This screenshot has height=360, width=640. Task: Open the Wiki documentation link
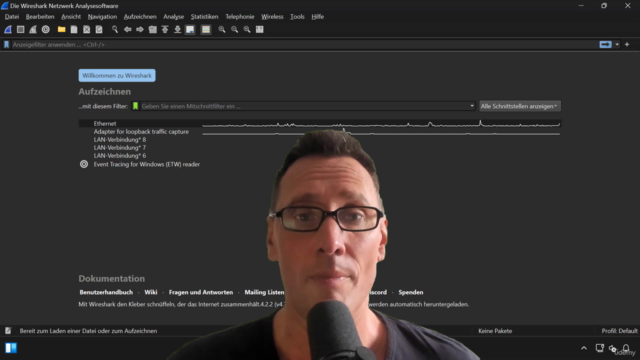click(151, 292)
